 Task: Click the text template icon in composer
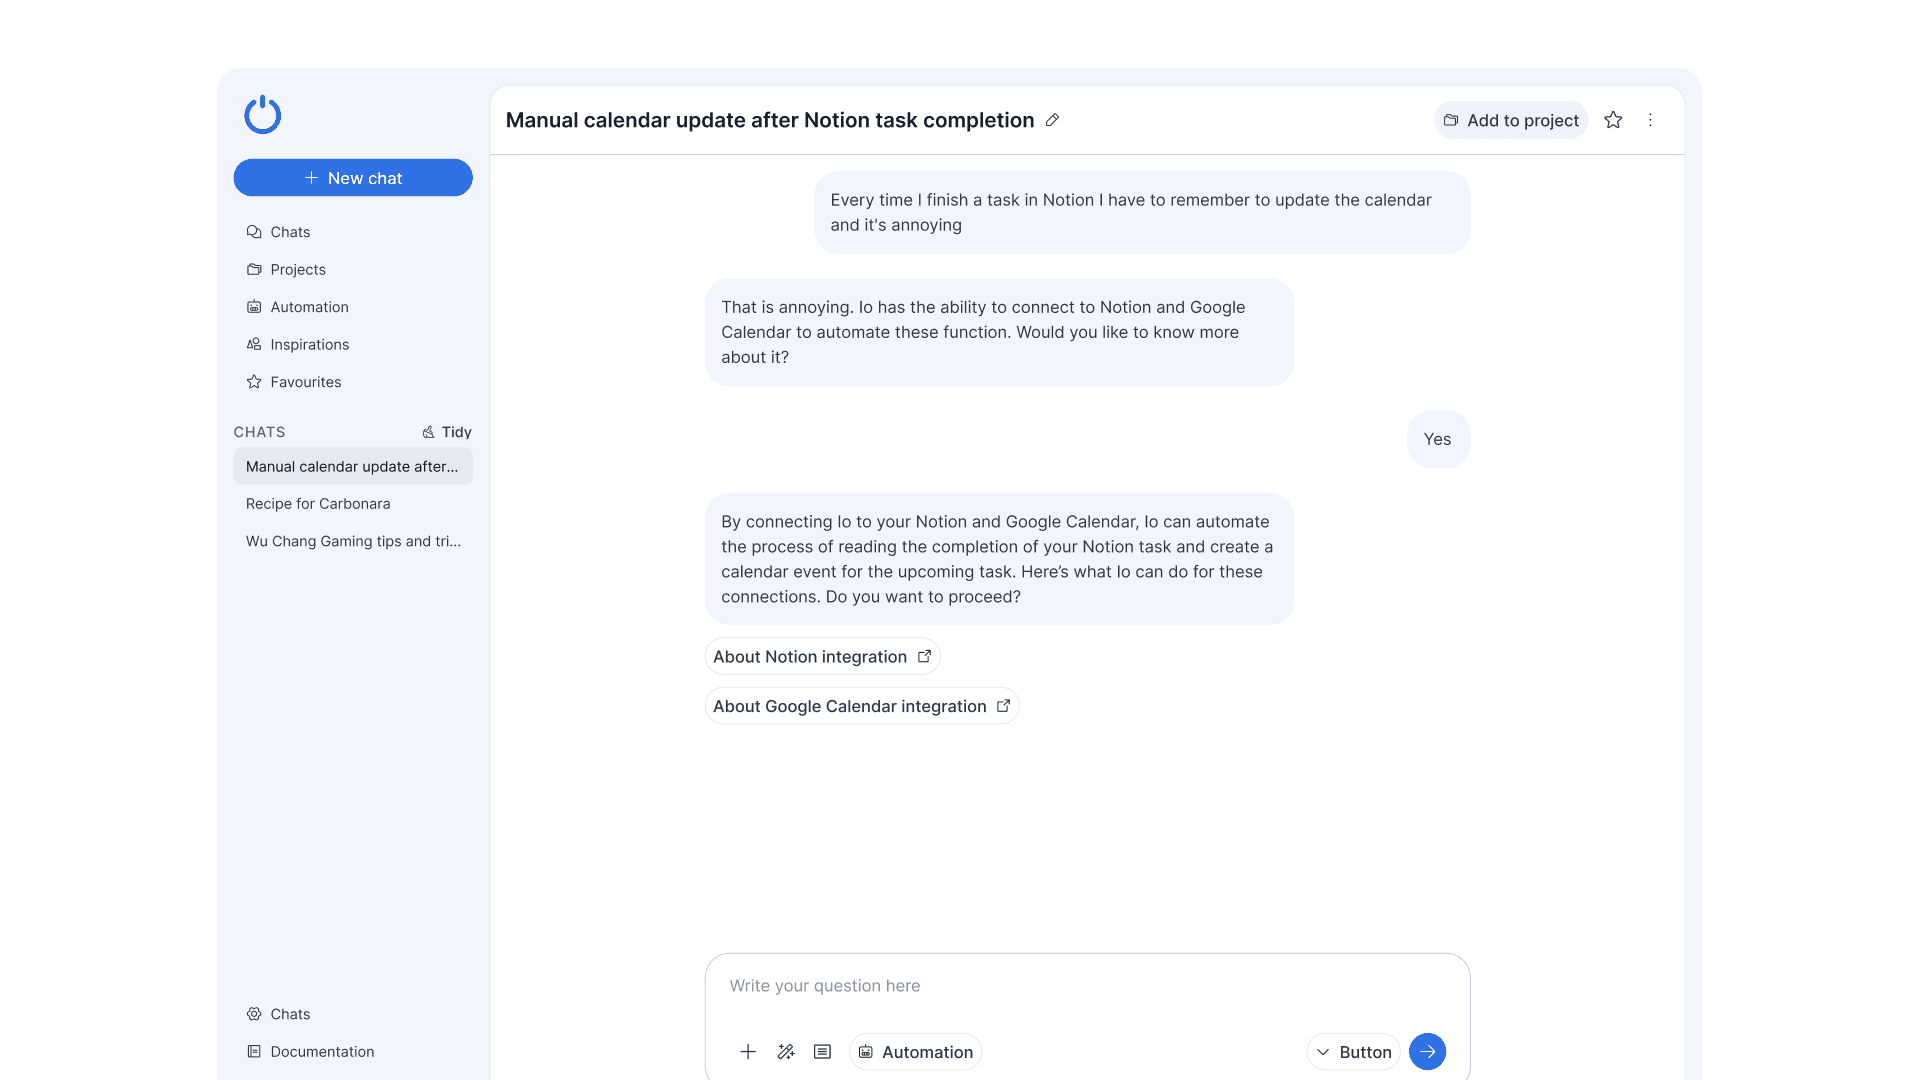click(822, 1051)
